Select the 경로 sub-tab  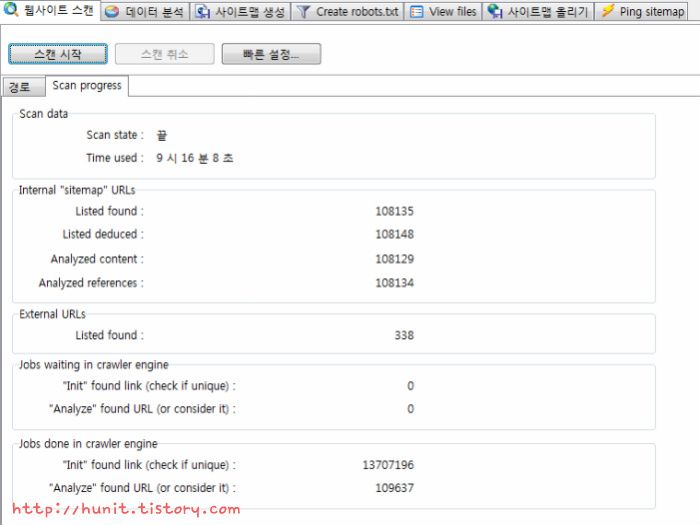(23, 87)
